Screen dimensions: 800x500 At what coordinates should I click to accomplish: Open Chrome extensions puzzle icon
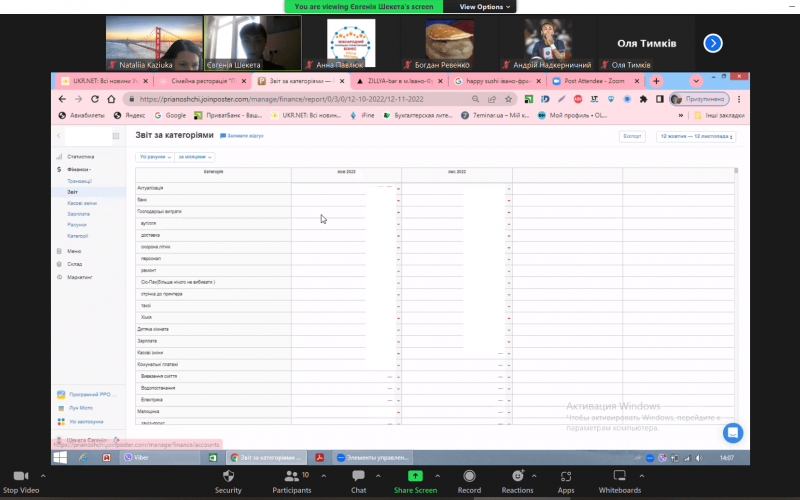(643, 99)
